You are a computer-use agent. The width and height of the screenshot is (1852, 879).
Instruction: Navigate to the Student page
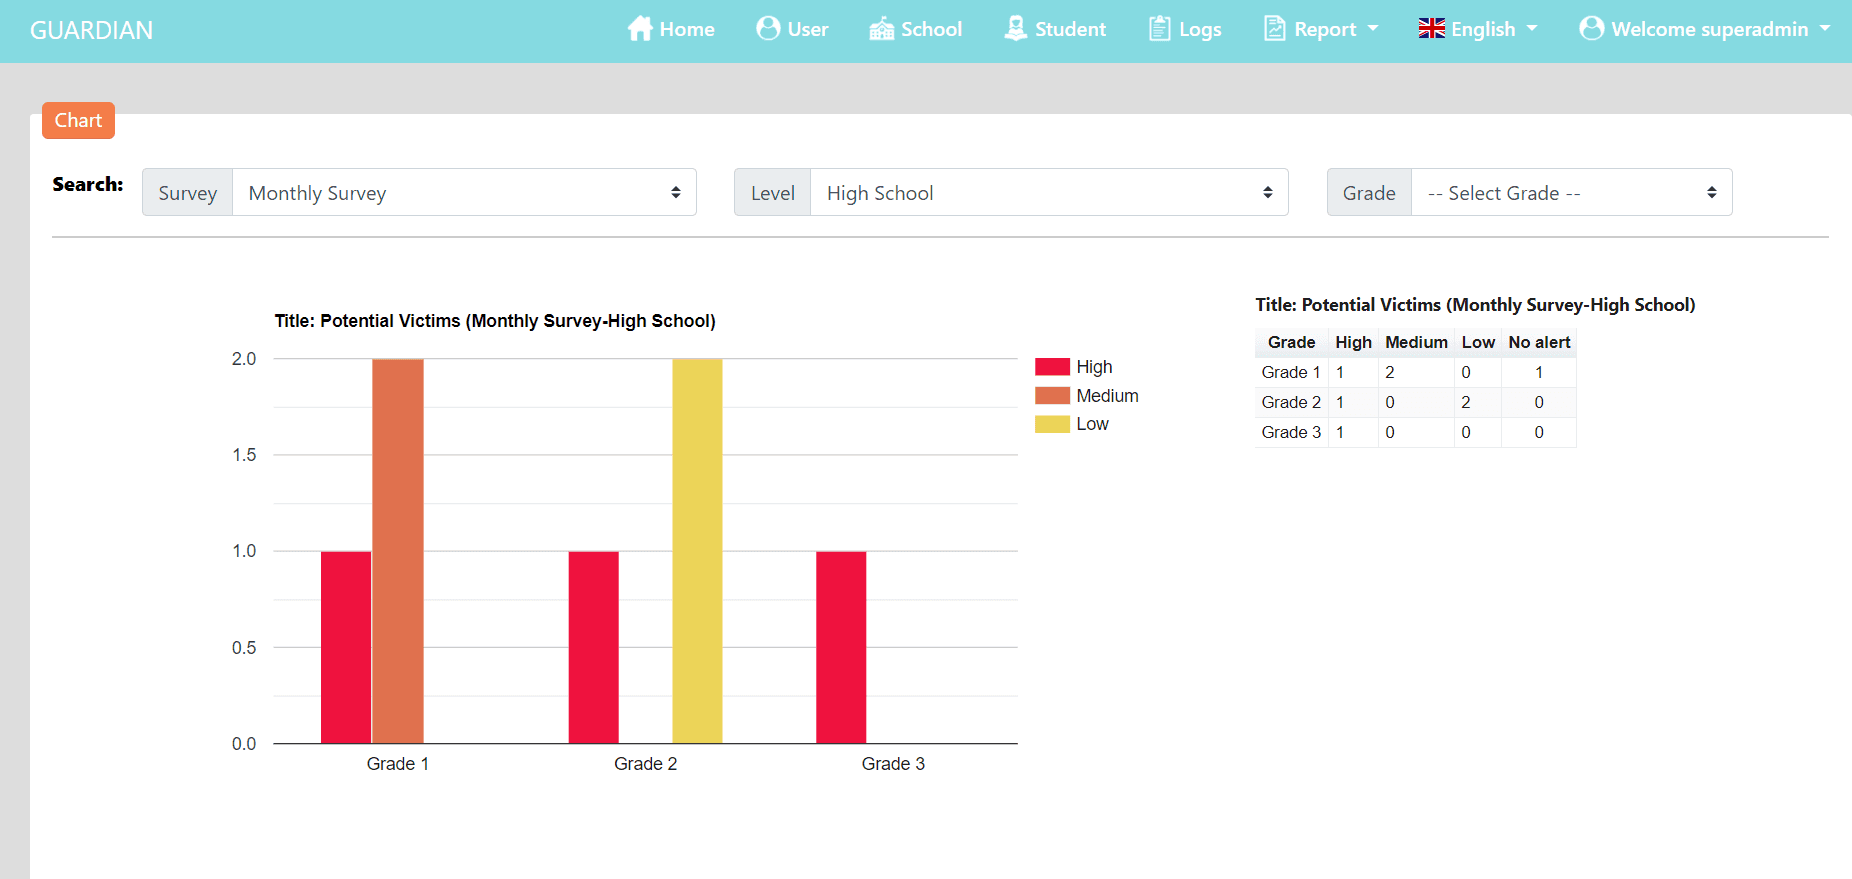1055,29
